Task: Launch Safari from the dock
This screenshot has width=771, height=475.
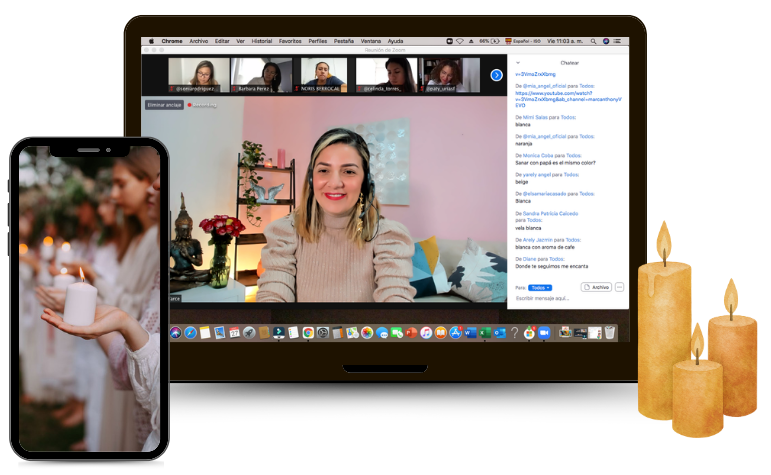Action: (190, 333)
